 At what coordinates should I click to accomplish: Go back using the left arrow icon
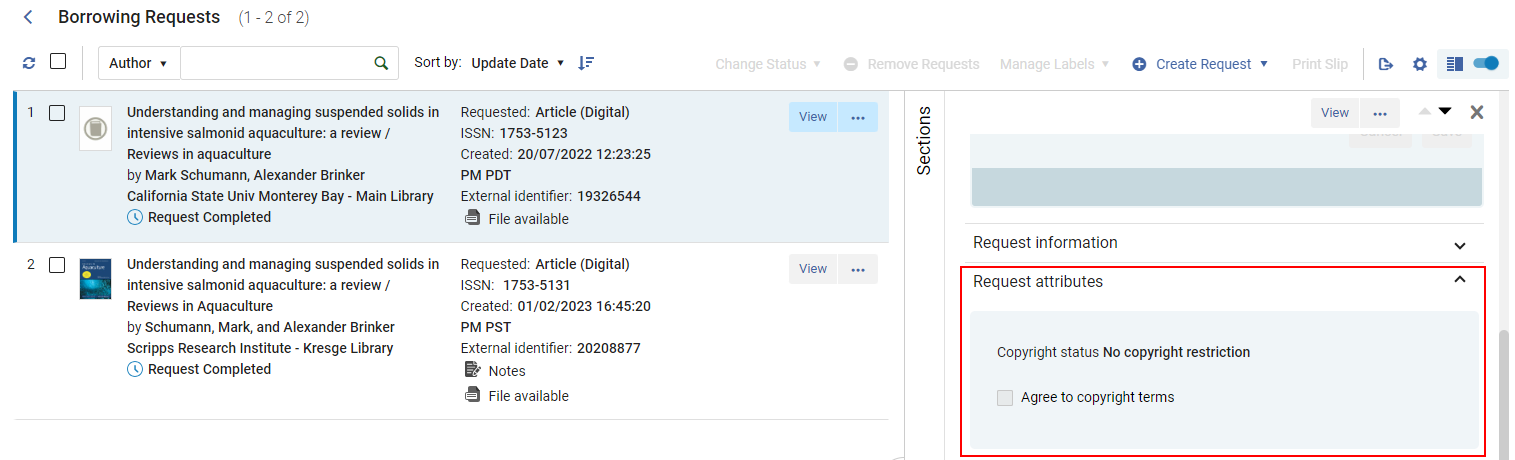pyautogui.click(x=28, y=17)
